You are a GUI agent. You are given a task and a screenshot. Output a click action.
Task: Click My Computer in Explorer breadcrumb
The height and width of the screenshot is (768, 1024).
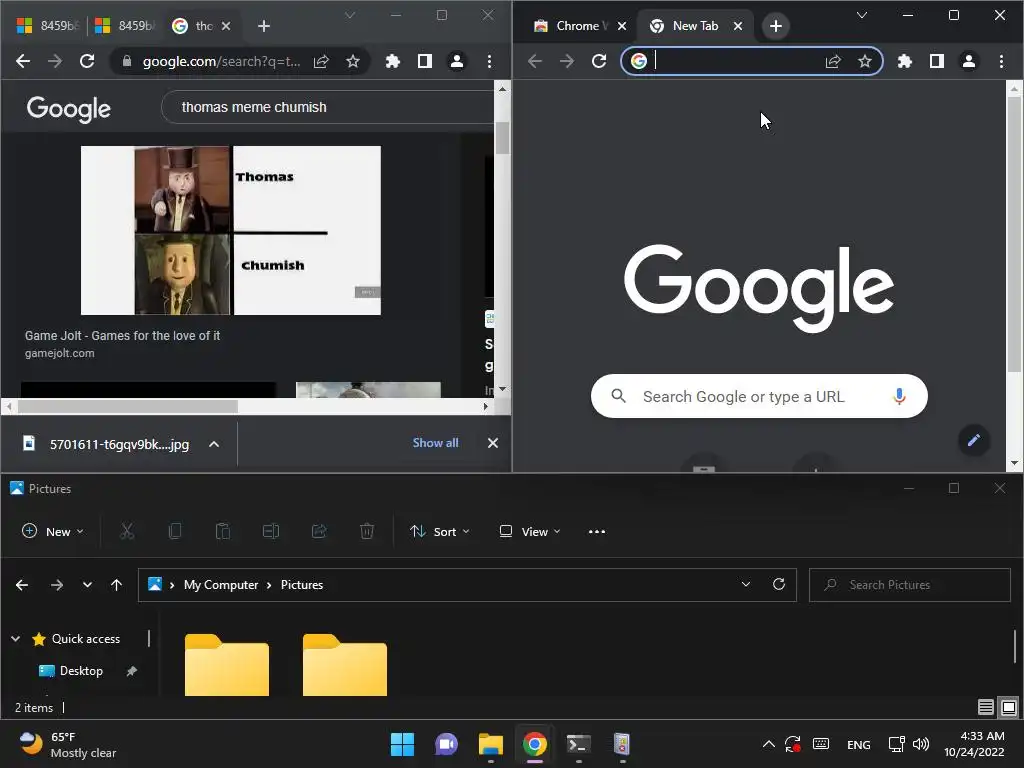coord(221,584)
